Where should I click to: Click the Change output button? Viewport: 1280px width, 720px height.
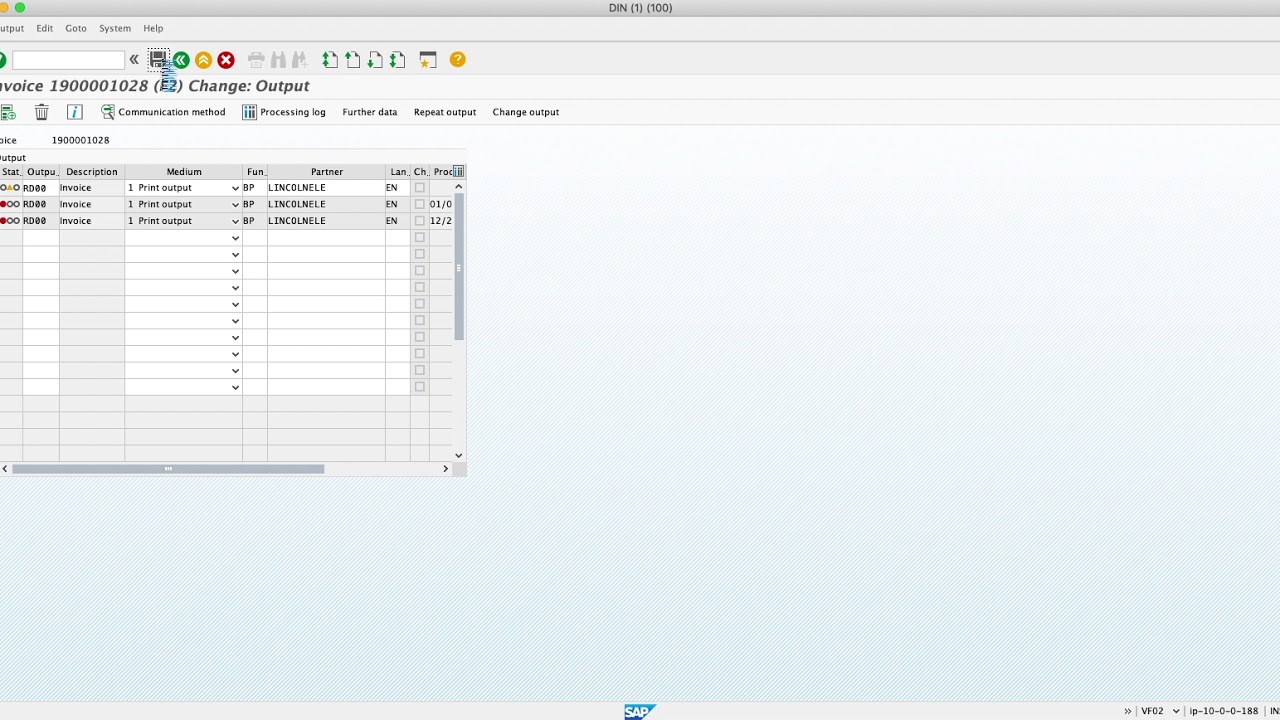point(526,112)
